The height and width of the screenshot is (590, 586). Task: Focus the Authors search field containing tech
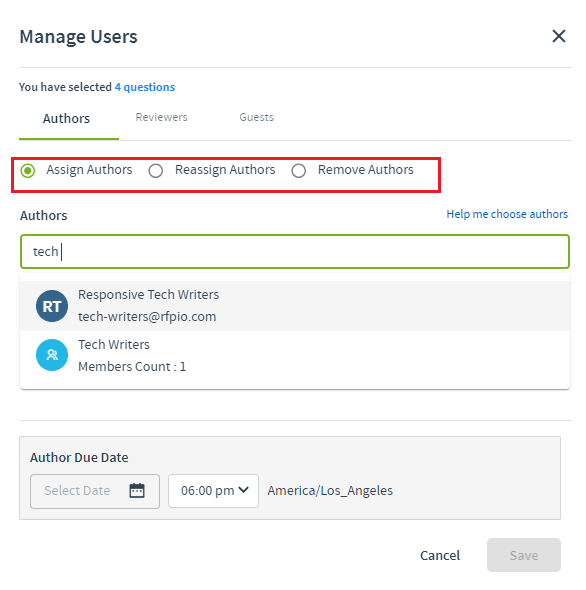[x=295, y=251]
